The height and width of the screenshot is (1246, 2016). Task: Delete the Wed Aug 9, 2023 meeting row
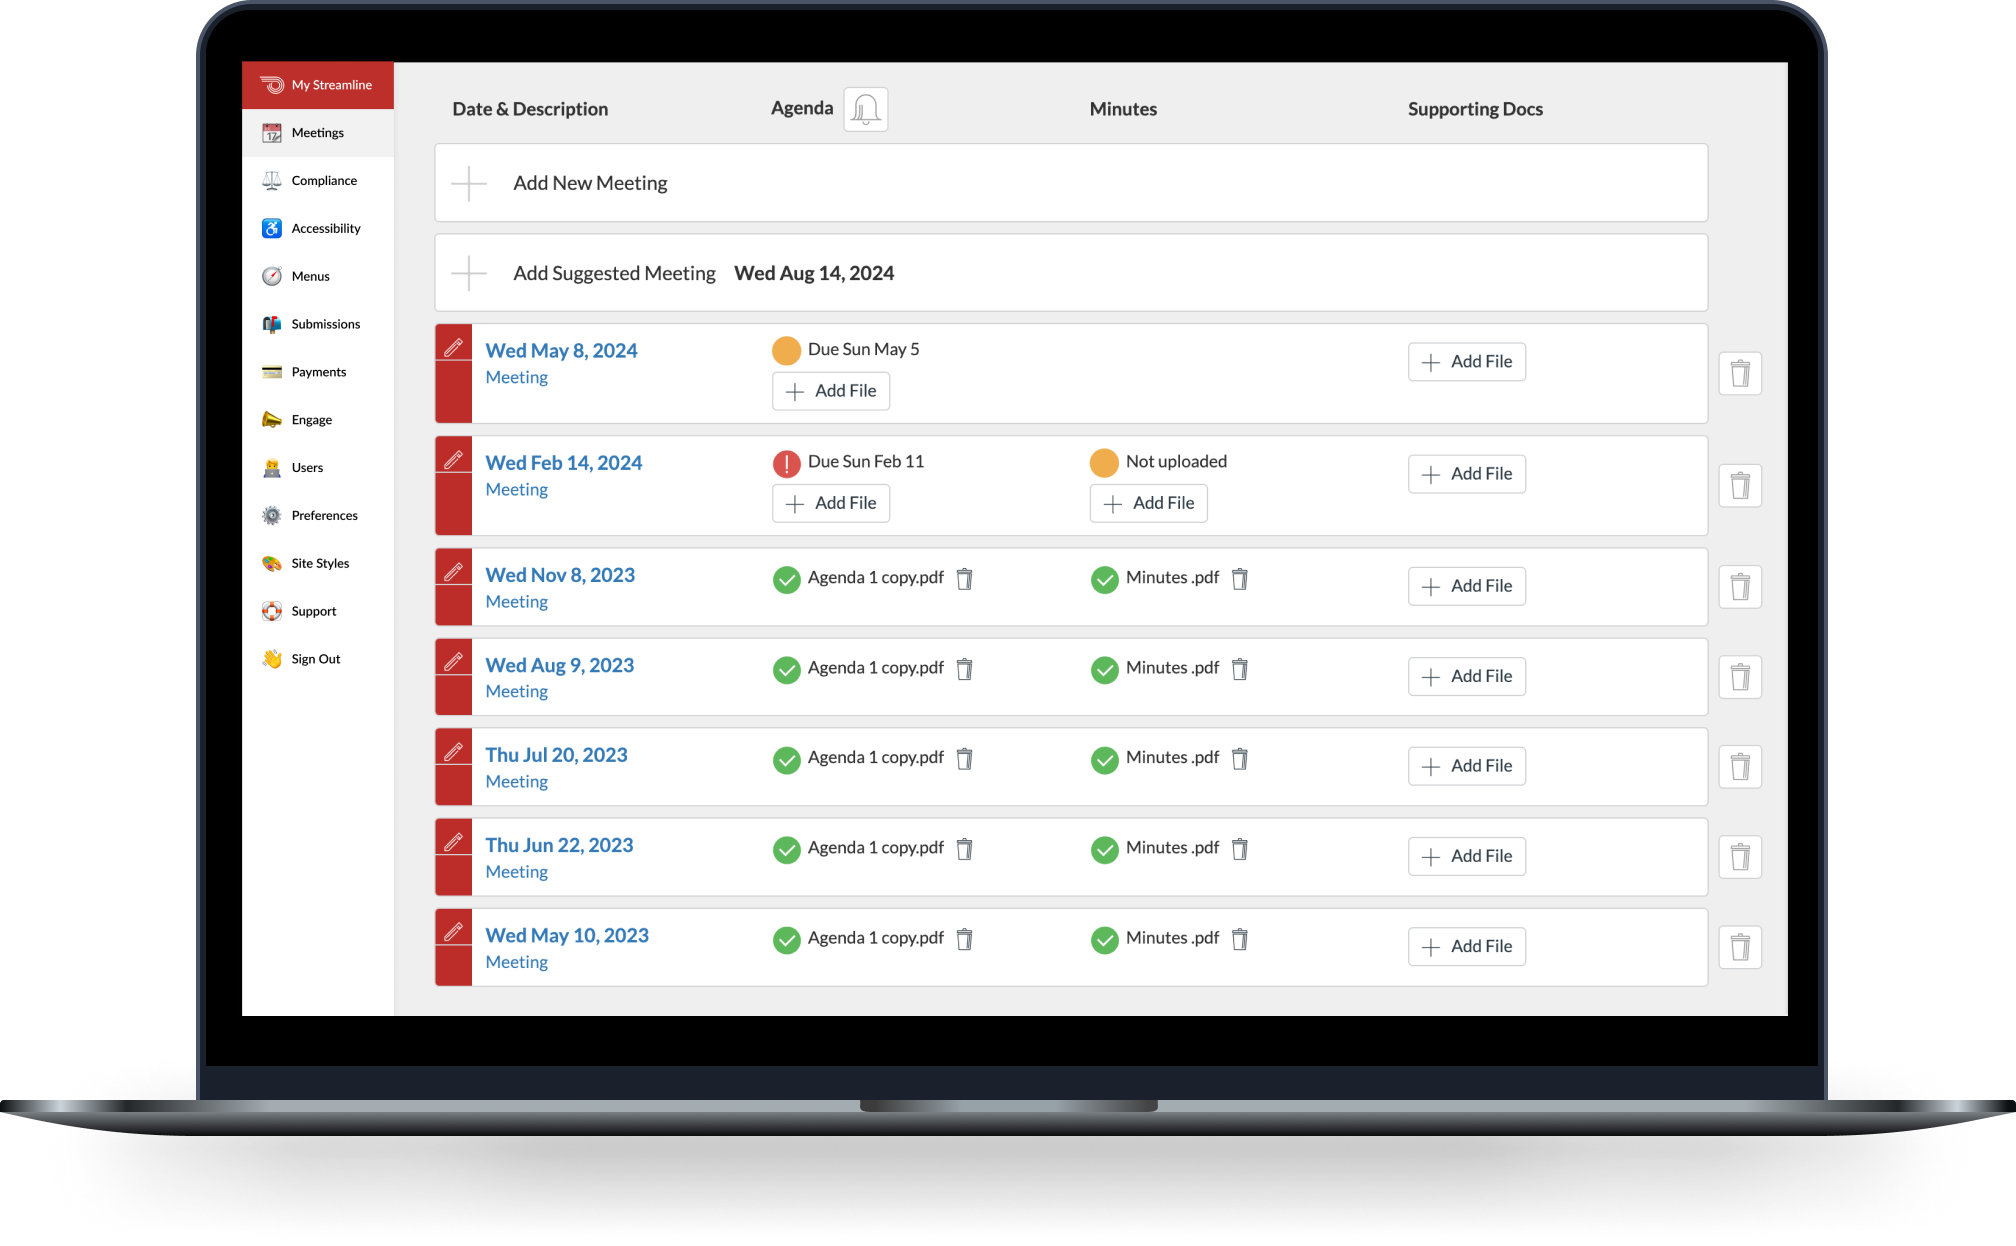(1740, 677)
